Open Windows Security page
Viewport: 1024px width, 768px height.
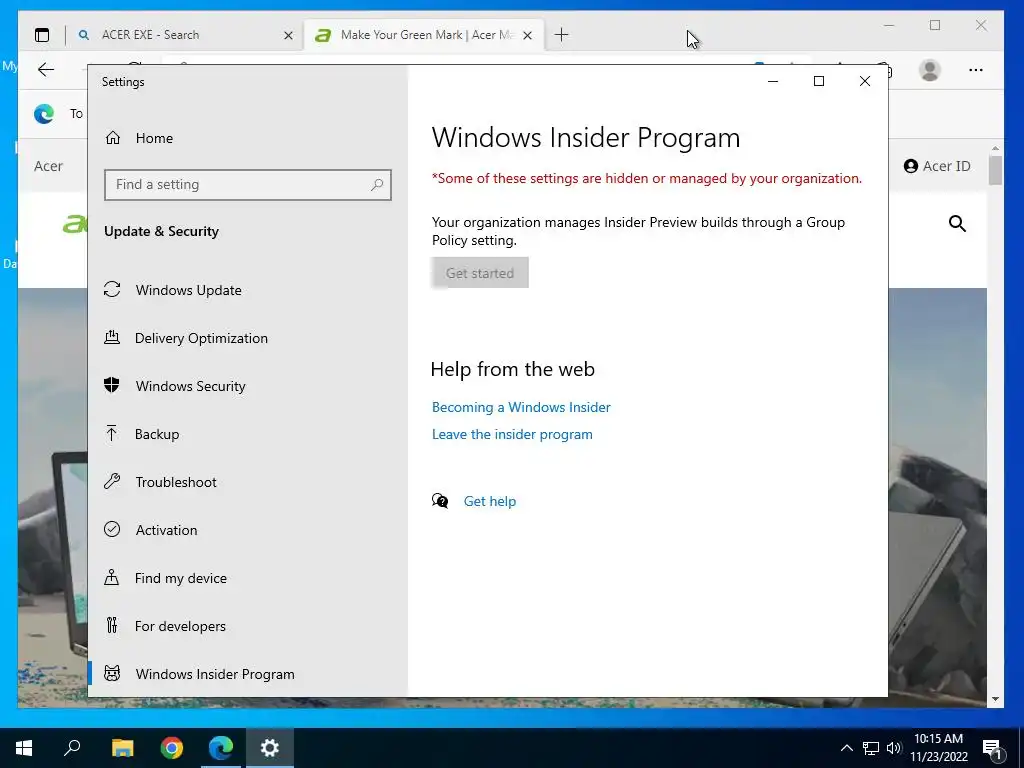(x=190, y=386)
